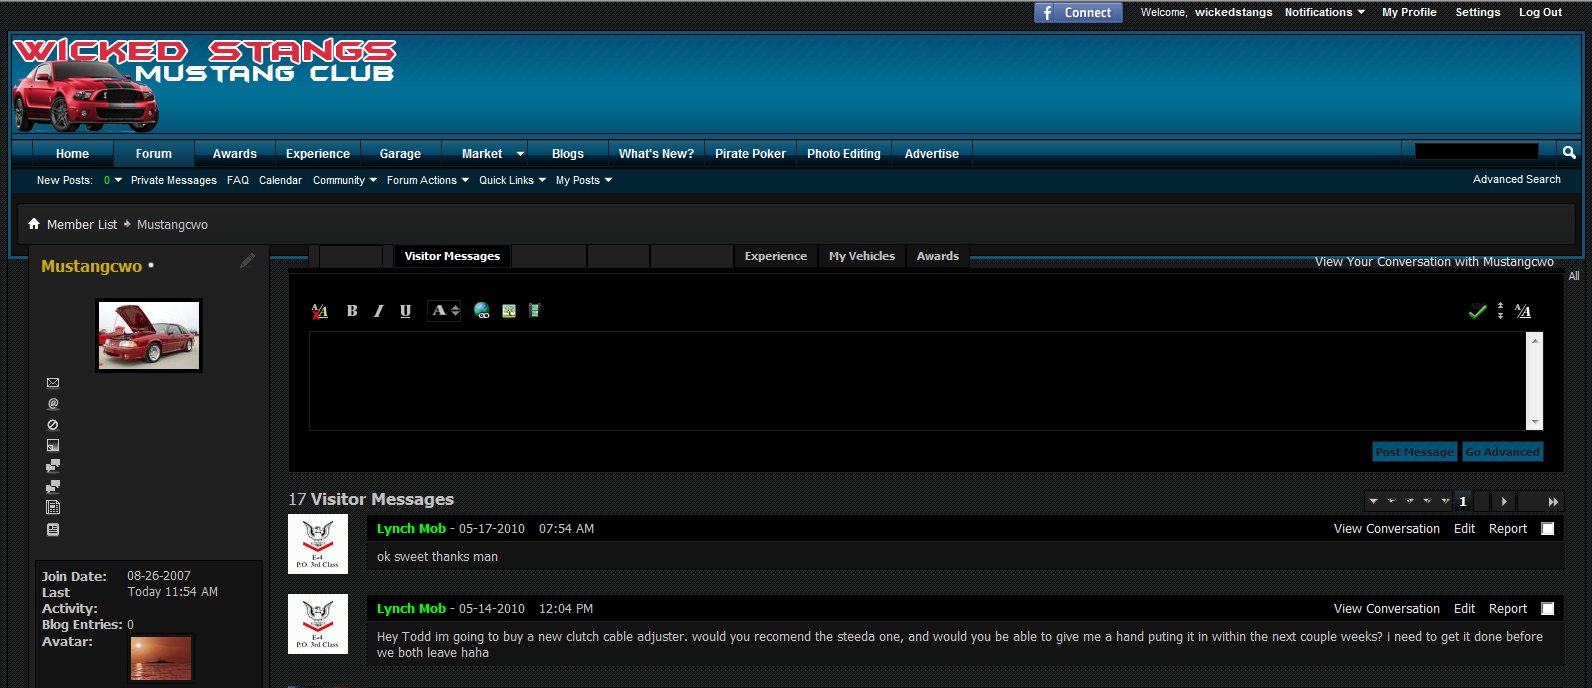Toggle underline formatting in the message editor
The image size is (1592, 688).
coord(405,311)
